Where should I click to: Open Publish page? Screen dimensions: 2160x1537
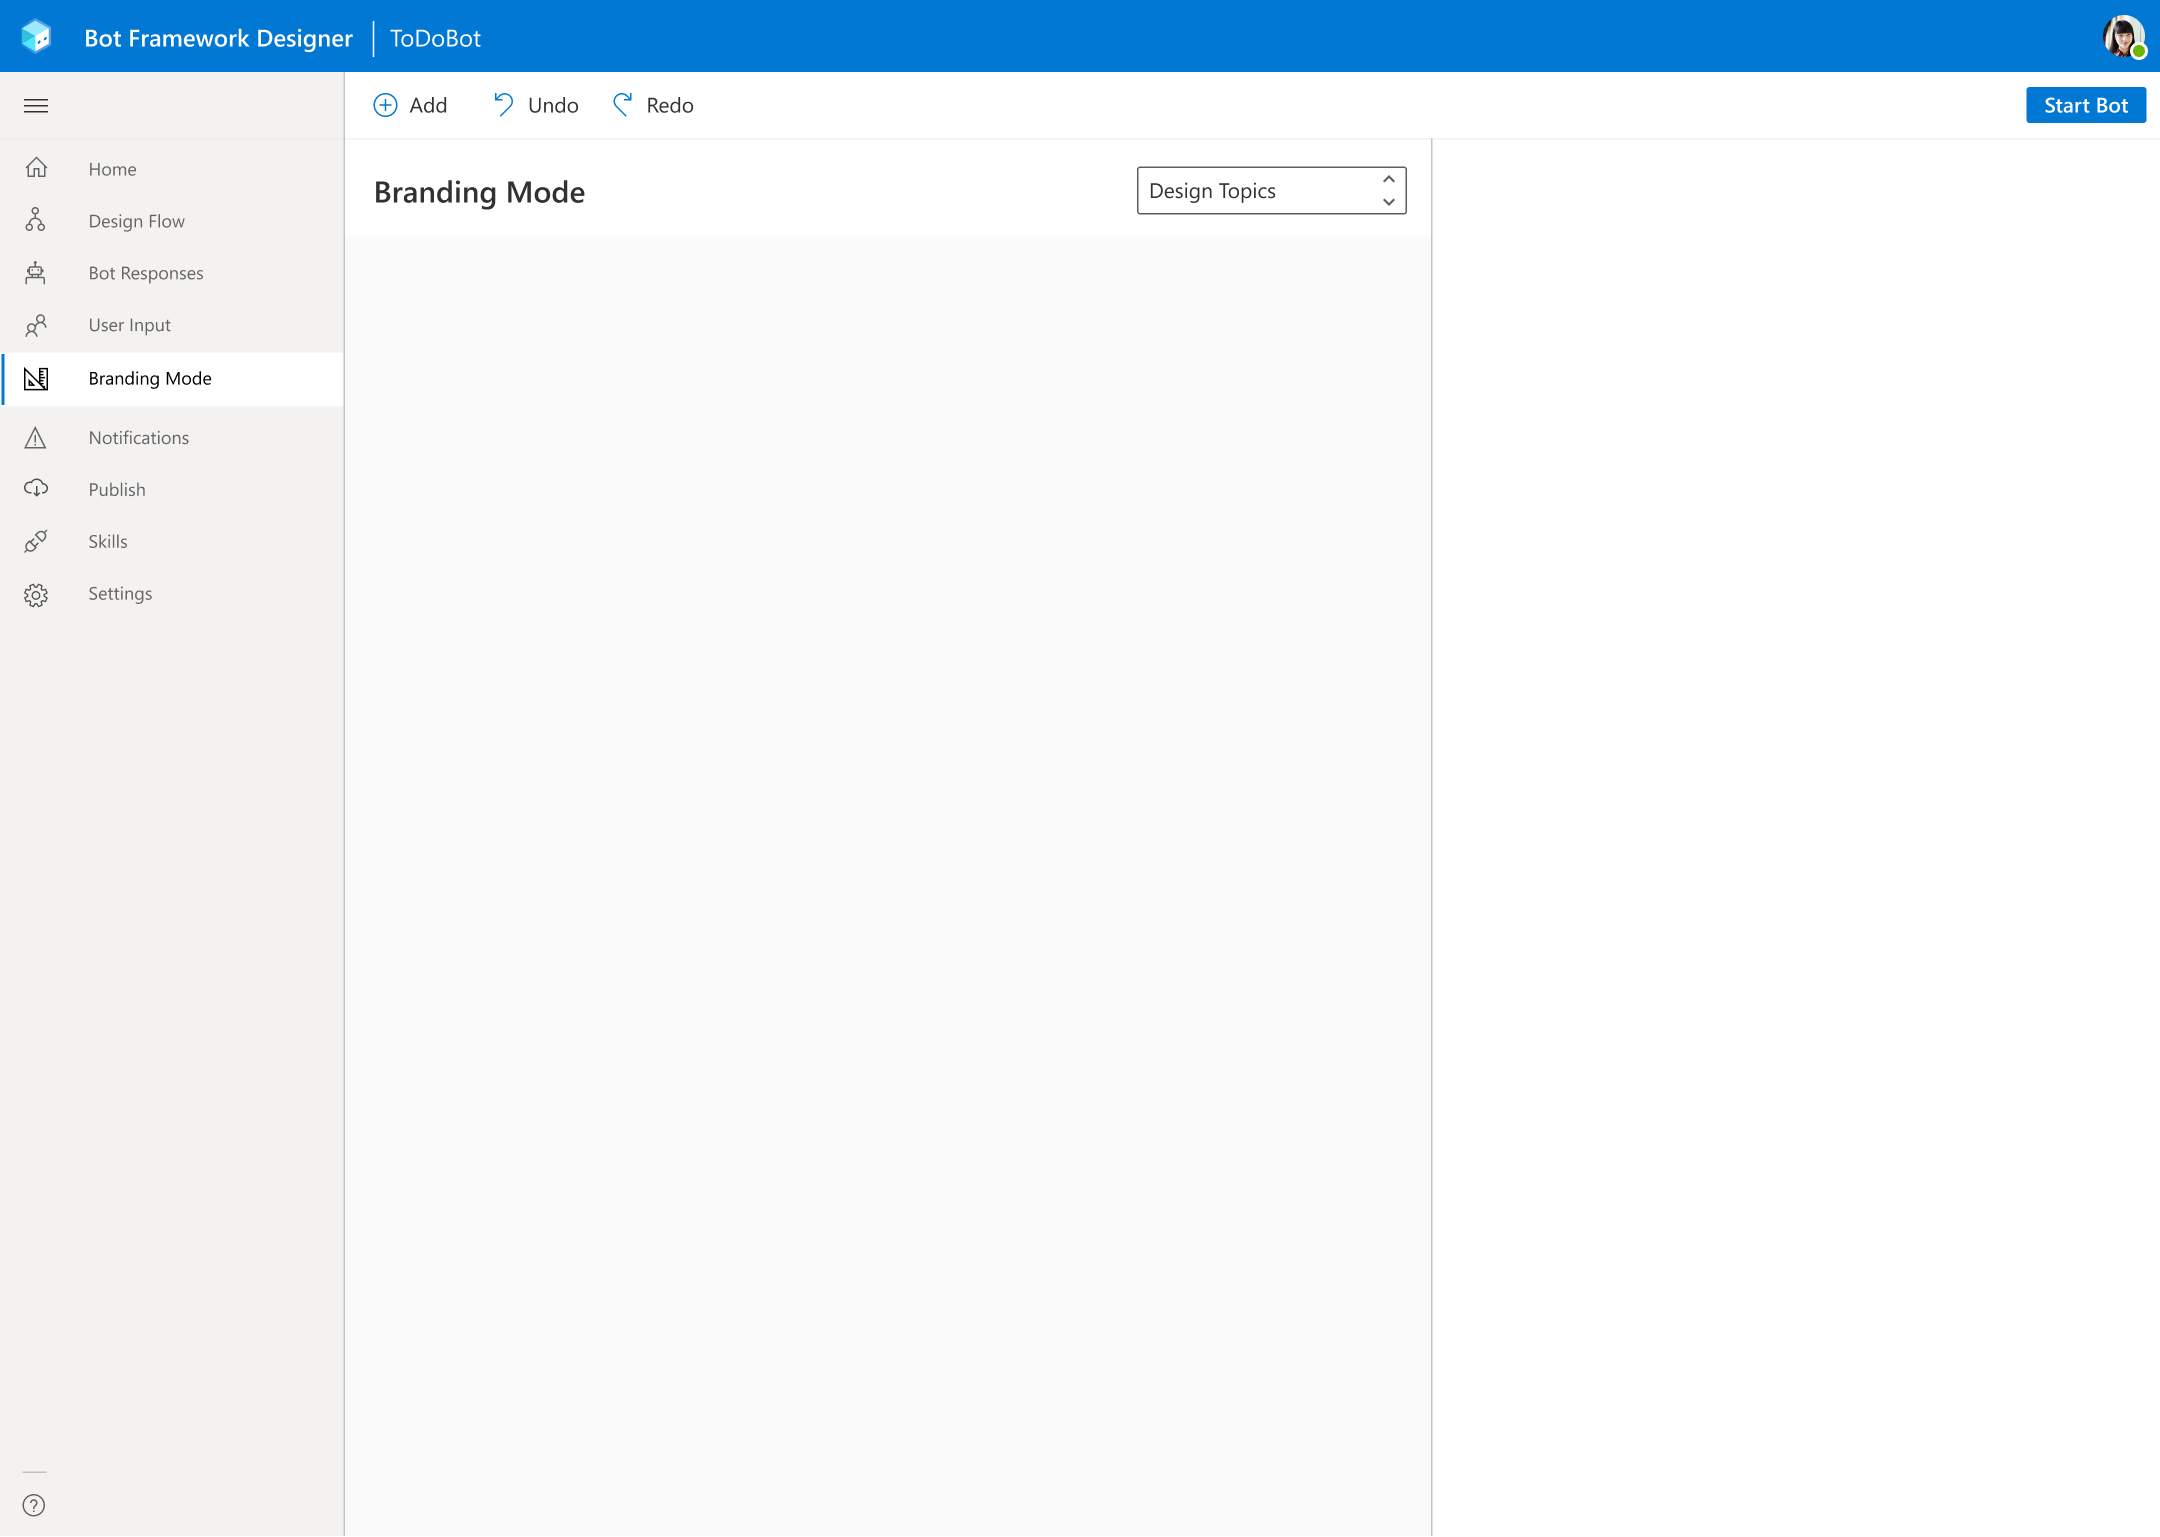coord(173,489)
